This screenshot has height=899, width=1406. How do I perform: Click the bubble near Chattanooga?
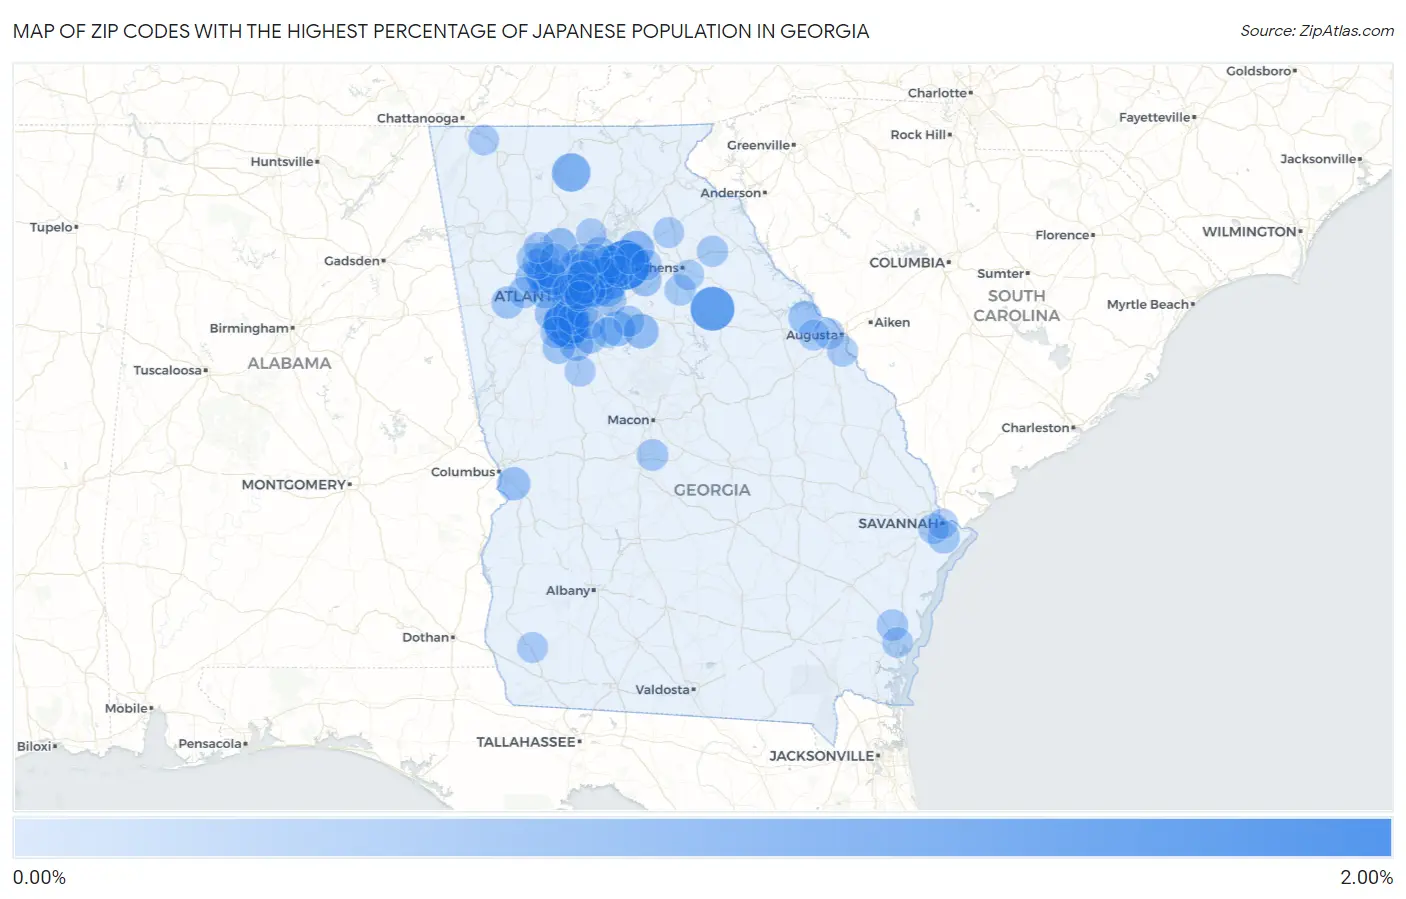pyautogui.click(x=483, y=139)
